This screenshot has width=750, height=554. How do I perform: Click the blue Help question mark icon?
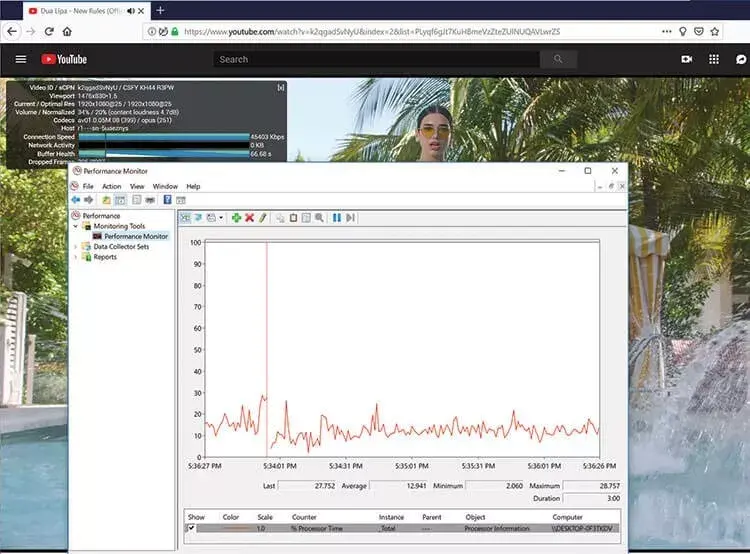[167, 200]
